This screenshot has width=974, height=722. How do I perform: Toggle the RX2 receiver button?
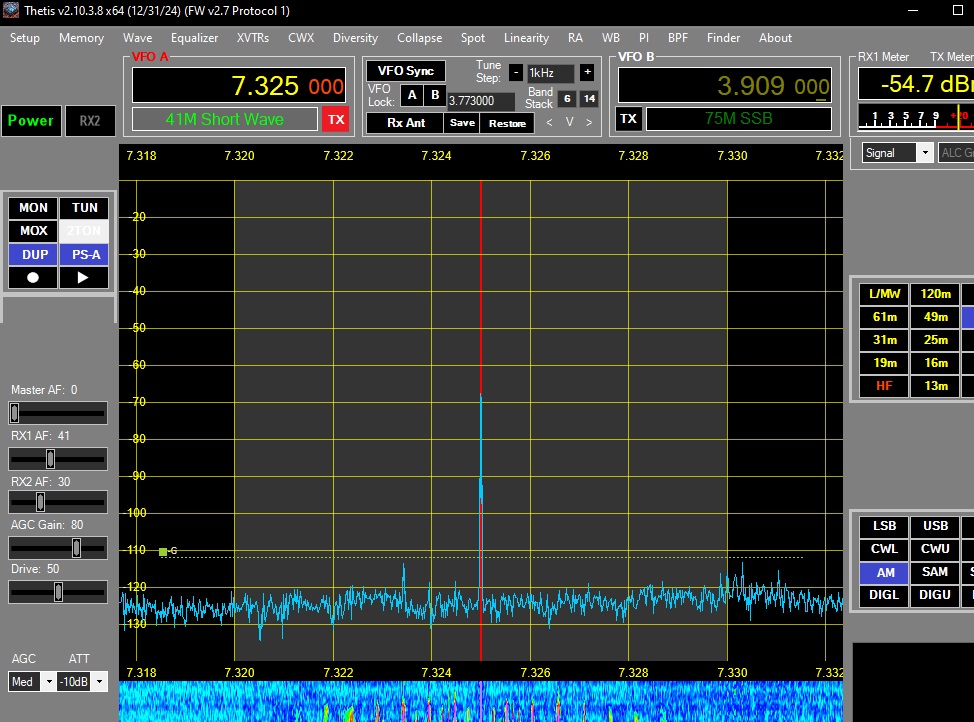[90, 121]
